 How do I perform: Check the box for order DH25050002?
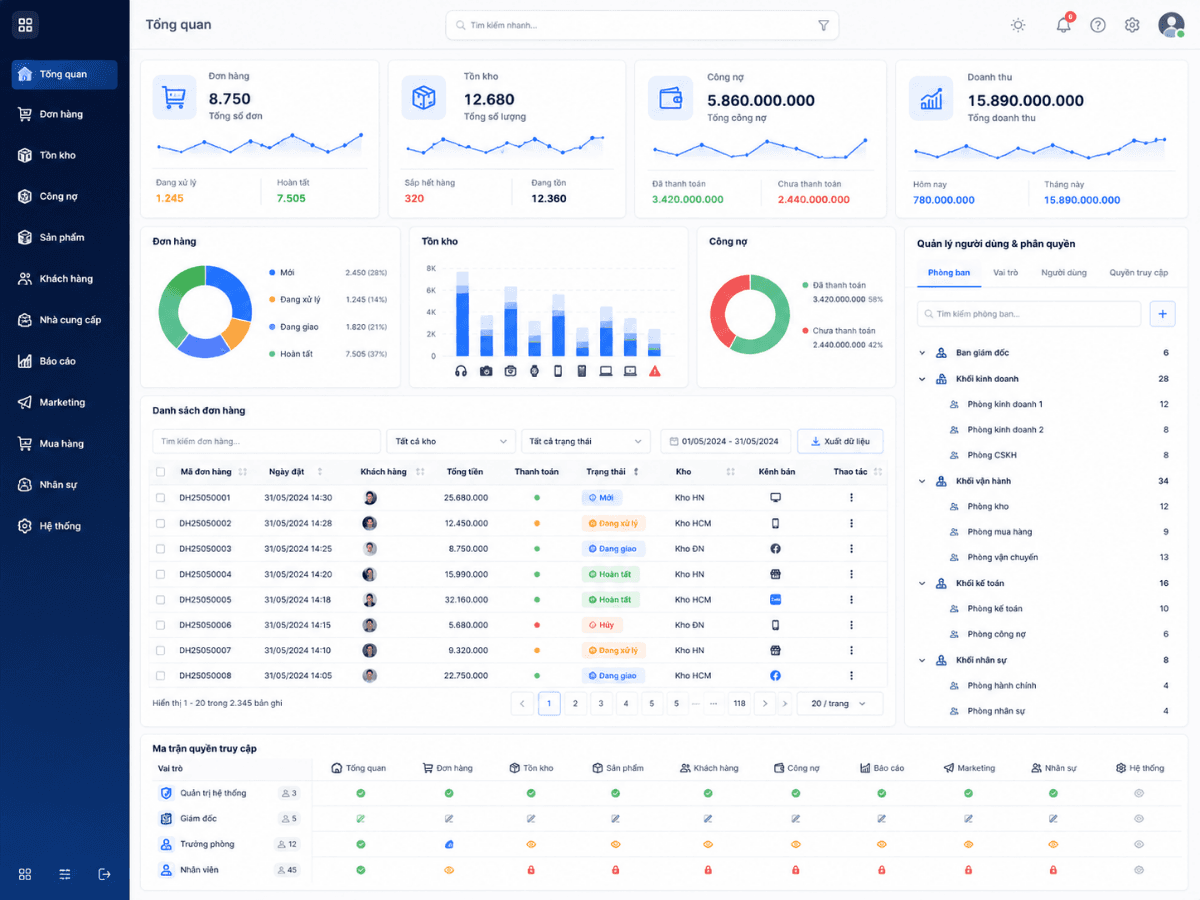(161, 523)
